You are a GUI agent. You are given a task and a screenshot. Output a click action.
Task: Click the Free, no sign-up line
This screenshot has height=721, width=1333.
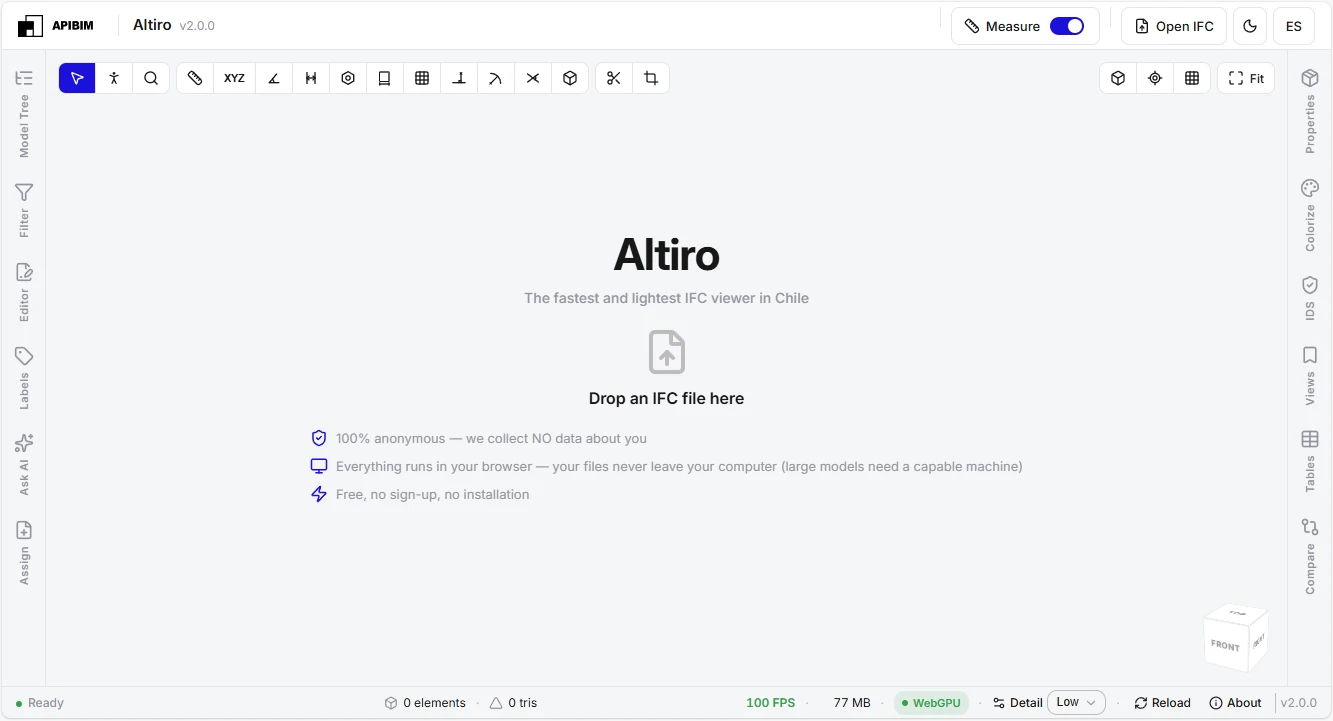click(420, 494)
